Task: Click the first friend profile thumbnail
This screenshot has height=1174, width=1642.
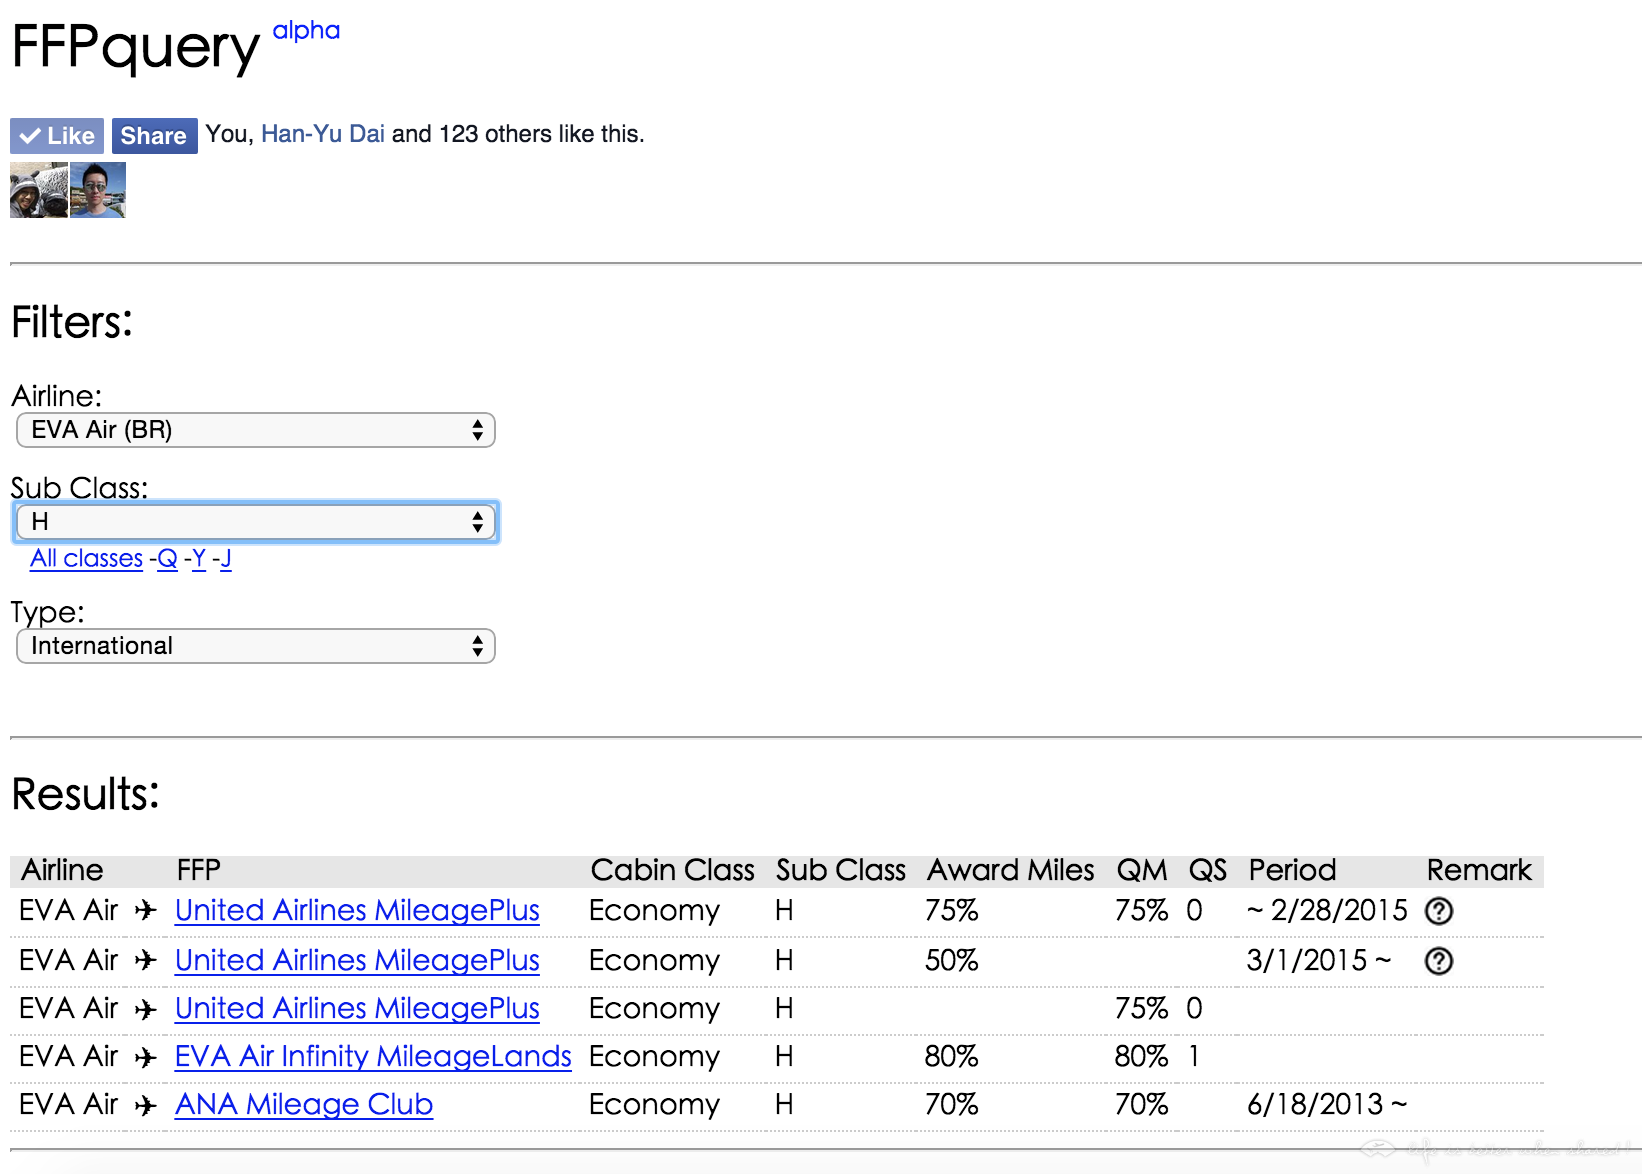Action: (x=39, y=190)
